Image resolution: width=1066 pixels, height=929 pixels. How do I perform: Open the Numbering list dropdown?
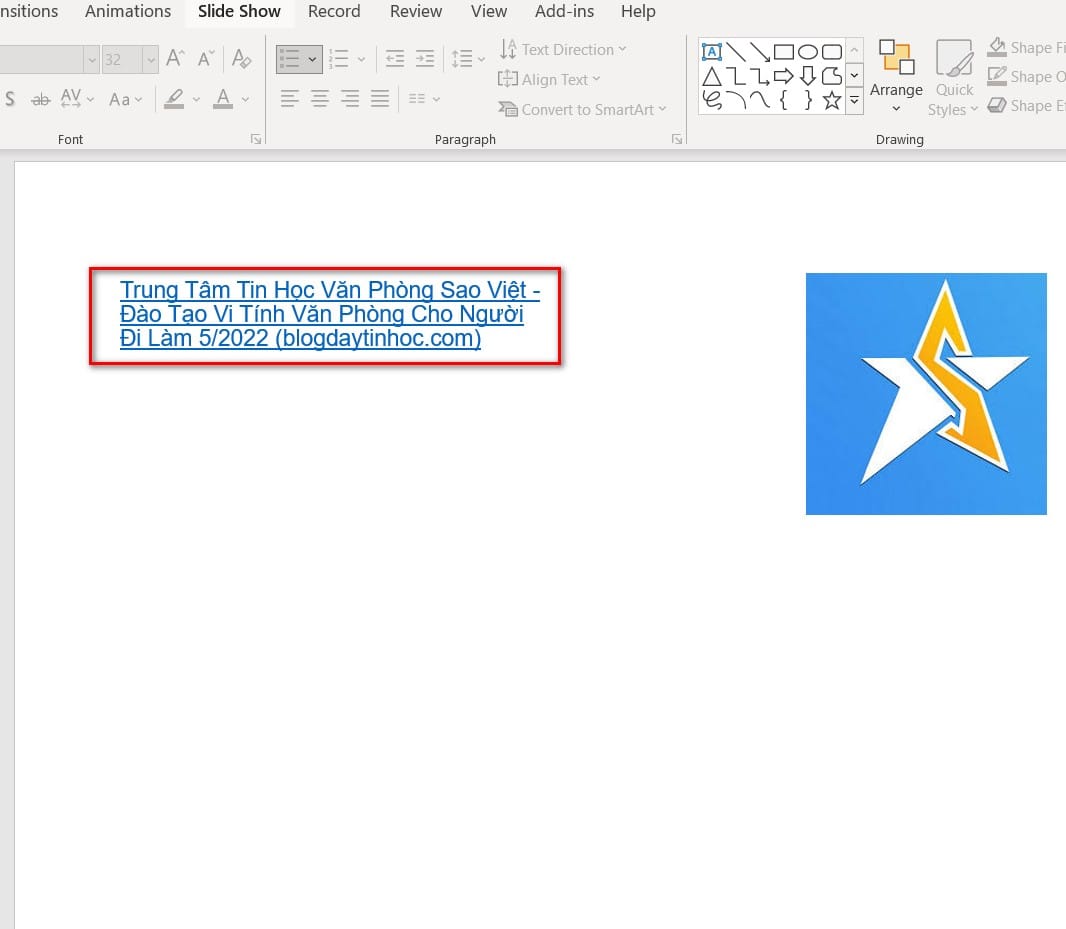(x=361, y=60)
